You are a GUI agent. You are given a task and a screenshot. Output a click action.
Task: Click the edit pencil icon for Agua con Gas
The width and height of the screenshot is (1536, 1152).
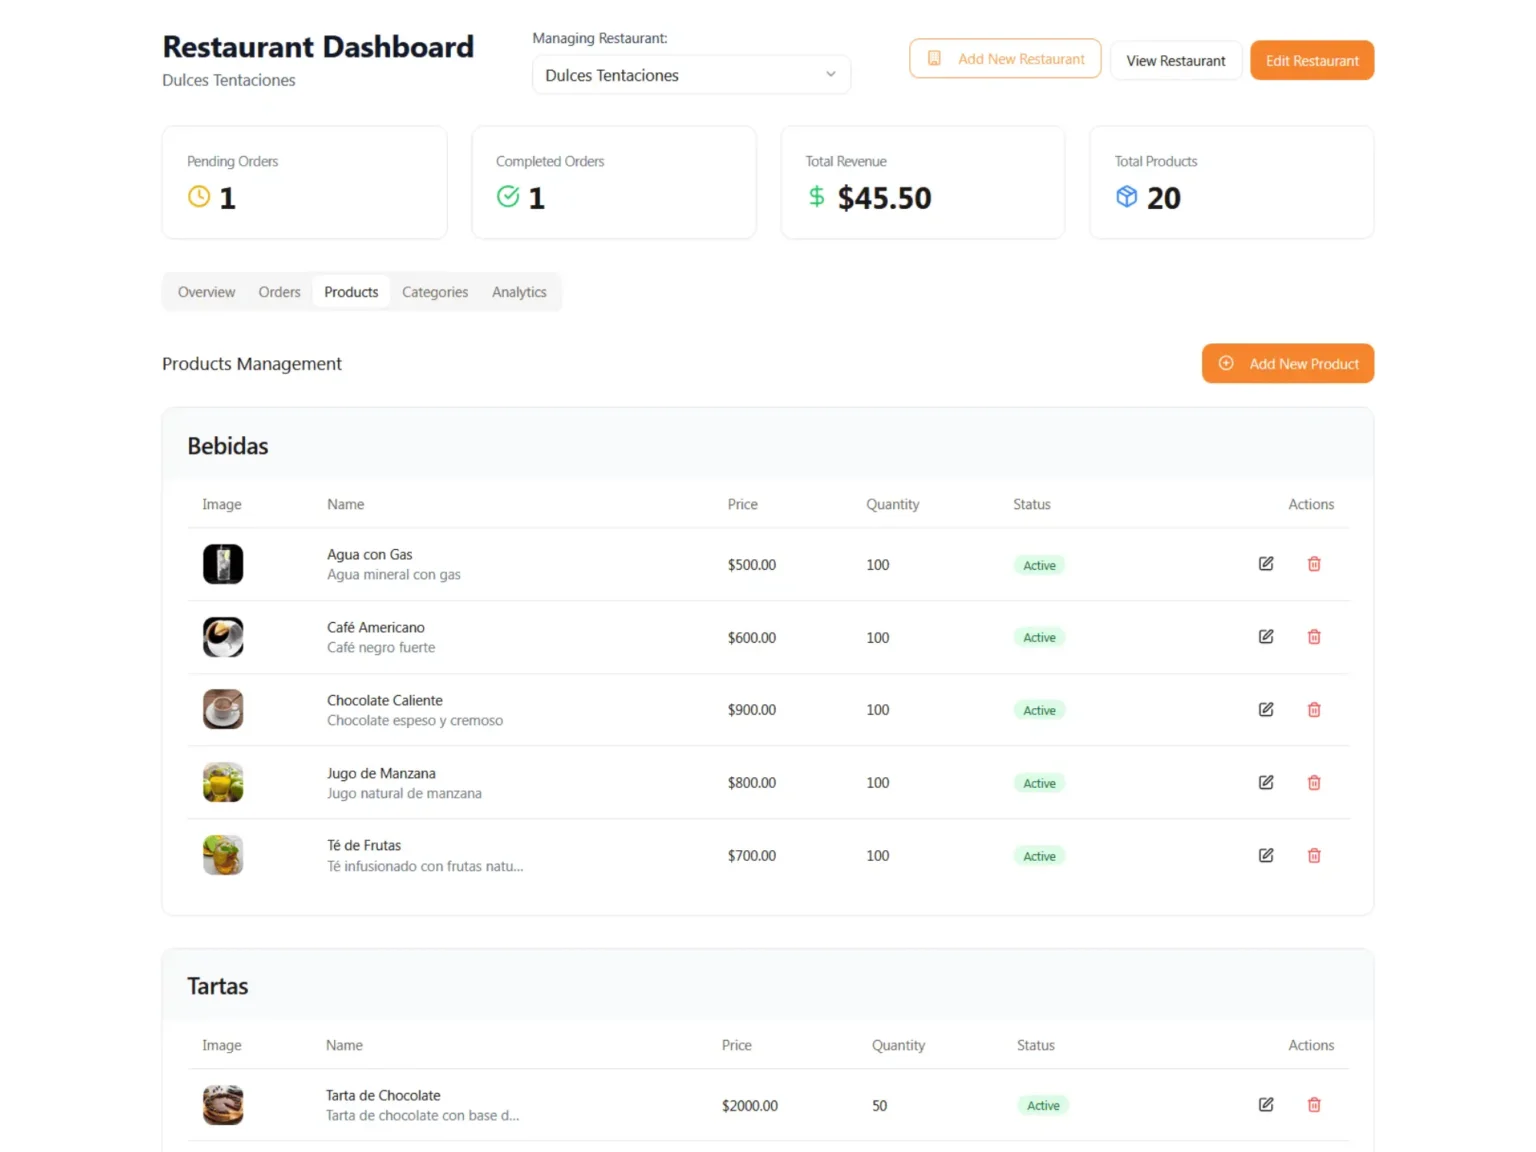pyautogui.click(x=1265, y=563)
